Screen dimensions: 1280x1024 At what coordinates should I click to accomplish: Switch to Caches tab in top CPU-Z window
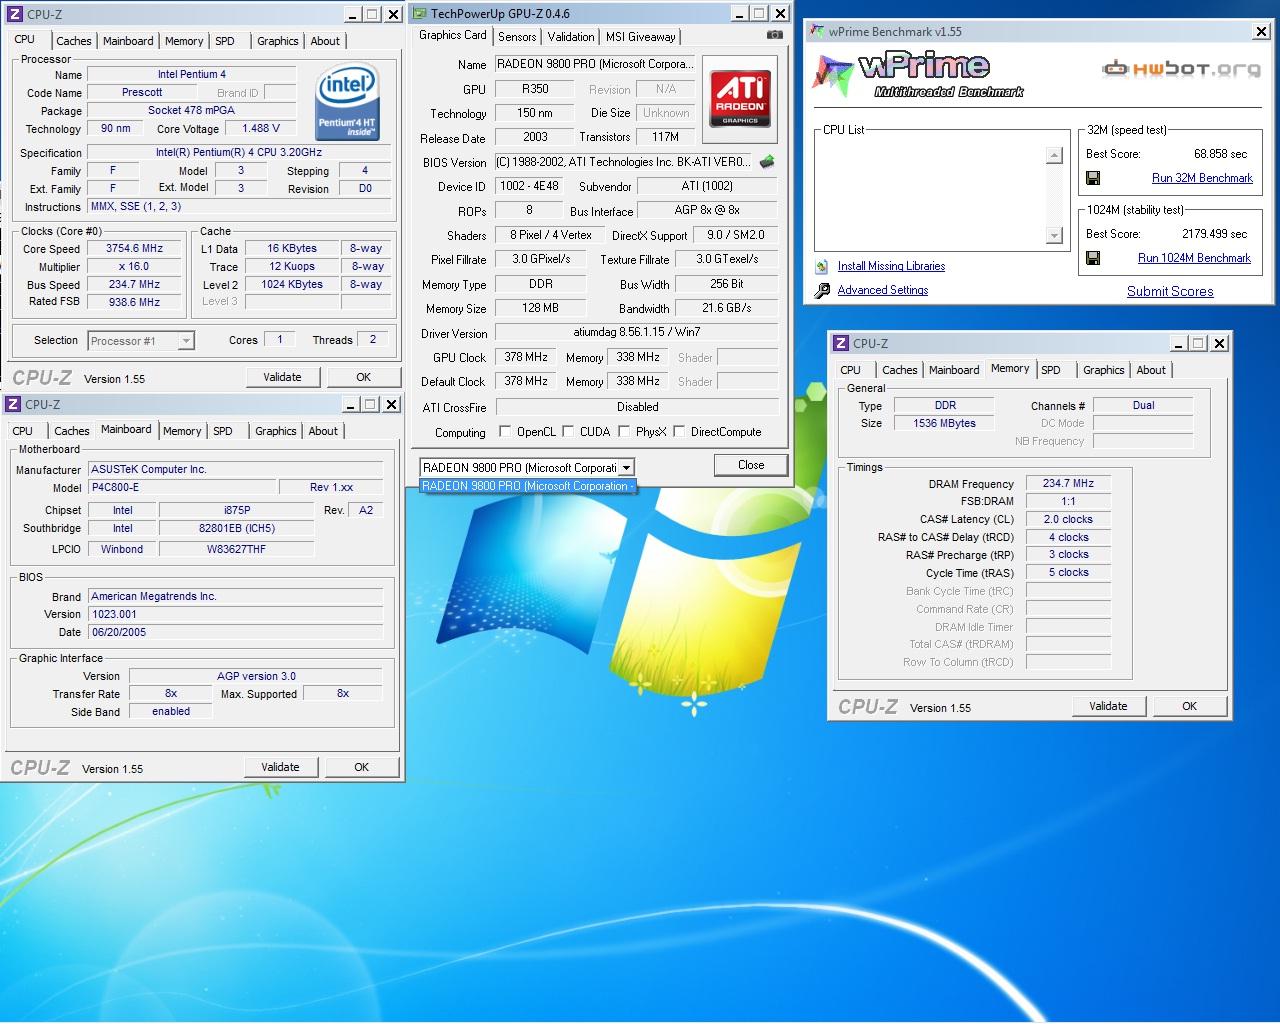tap(73, 41)
